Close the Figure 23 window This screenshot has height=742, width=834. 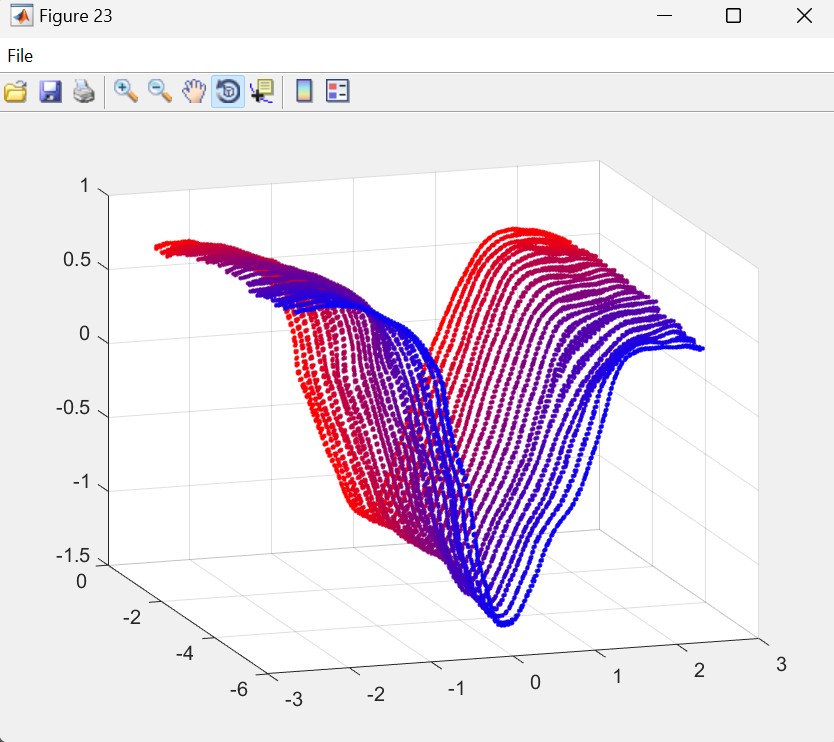coord(804,16)
